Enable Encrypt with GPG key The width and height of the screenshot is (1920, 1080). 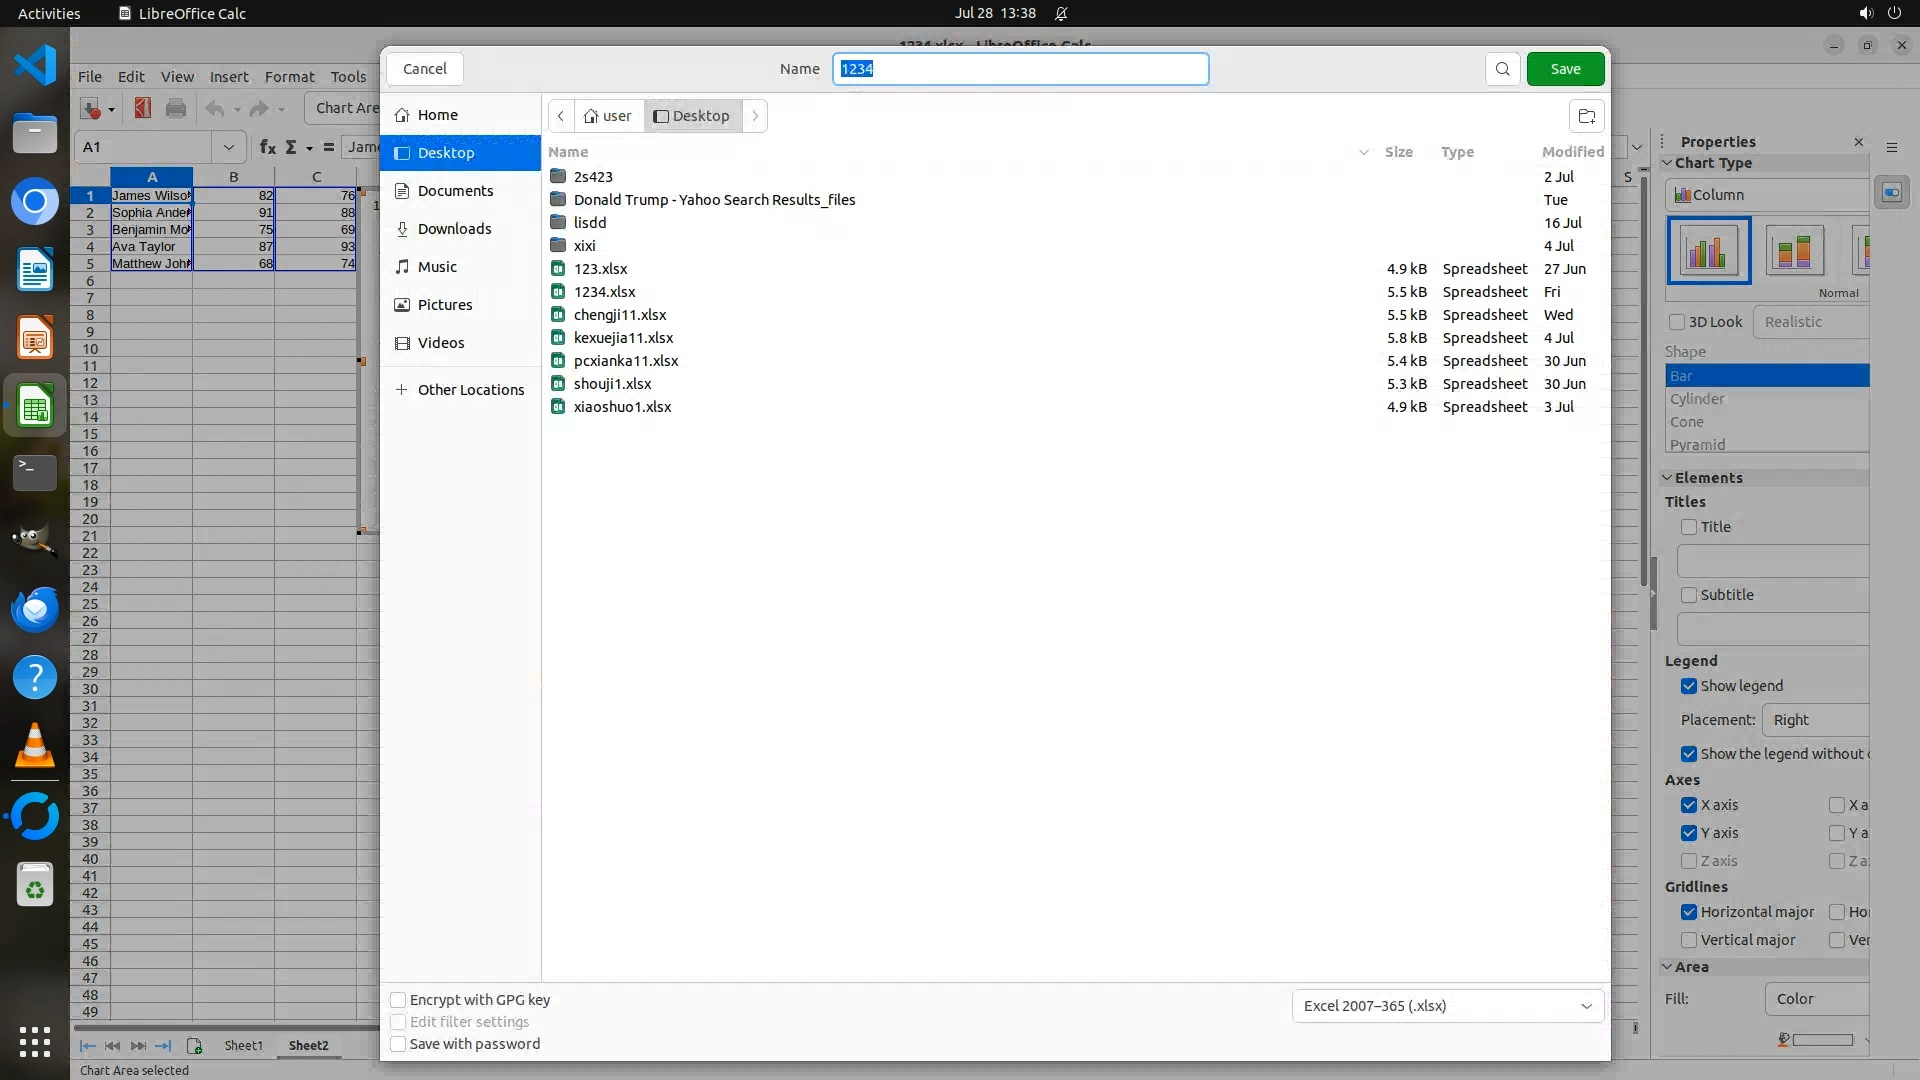398,1000
